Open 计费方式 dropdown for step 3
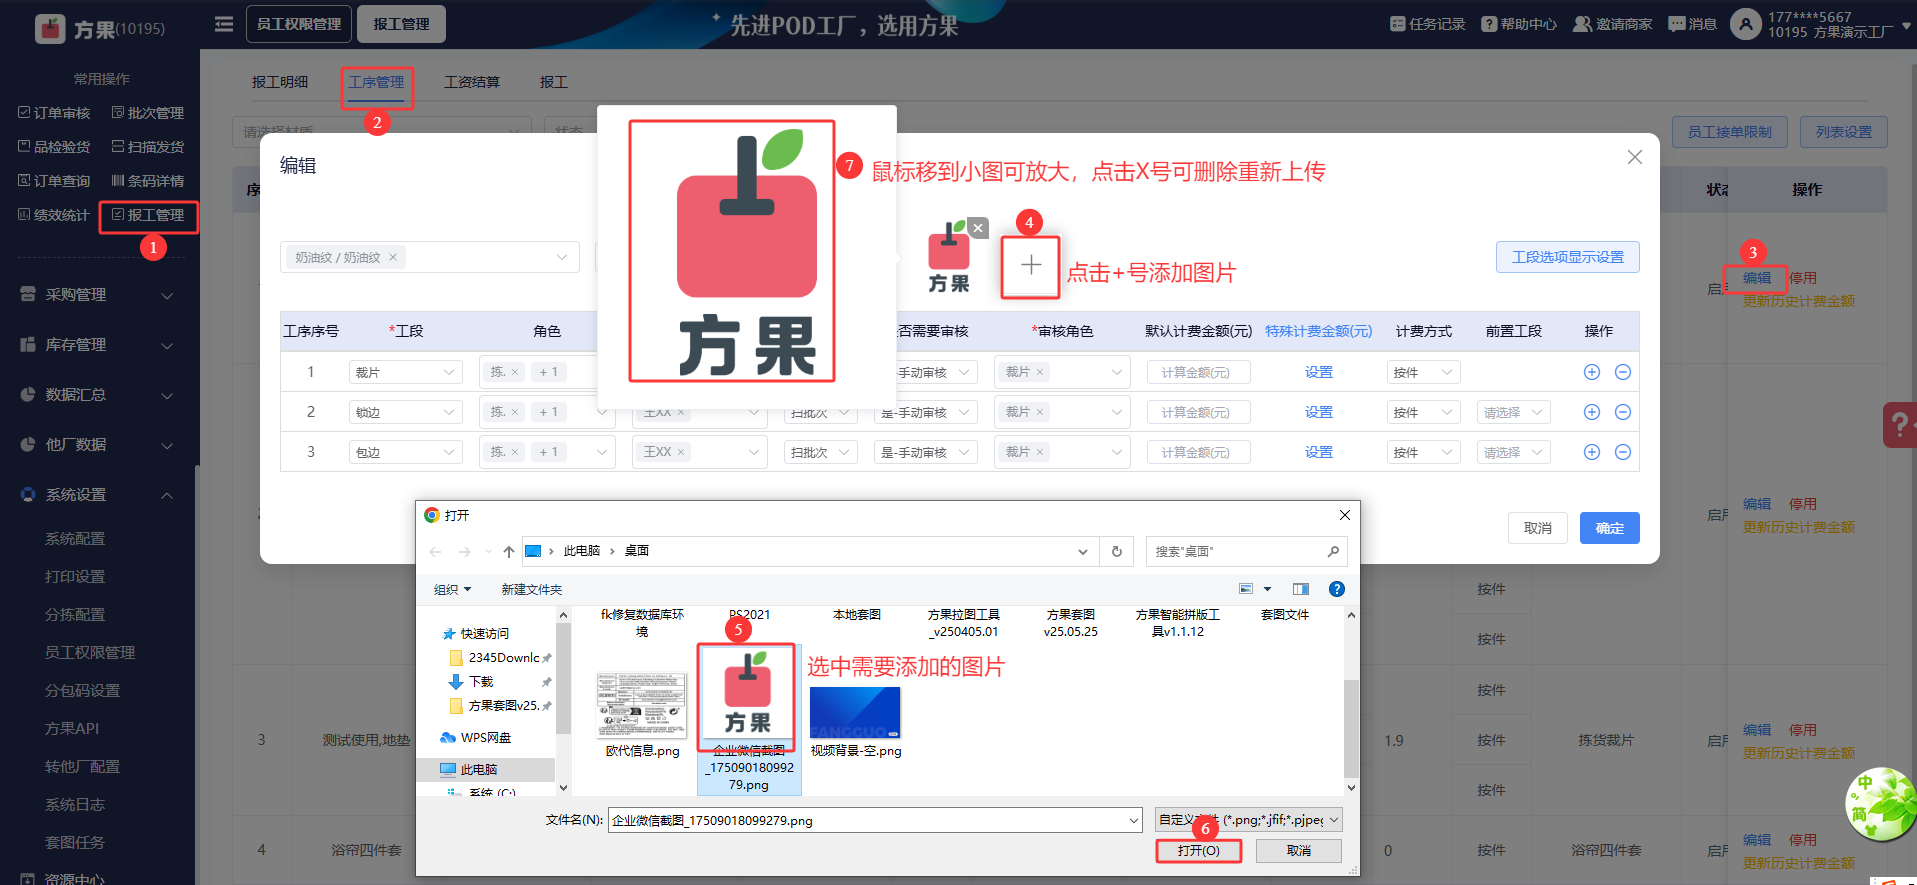1917x885 pixels. point(1423,452)
